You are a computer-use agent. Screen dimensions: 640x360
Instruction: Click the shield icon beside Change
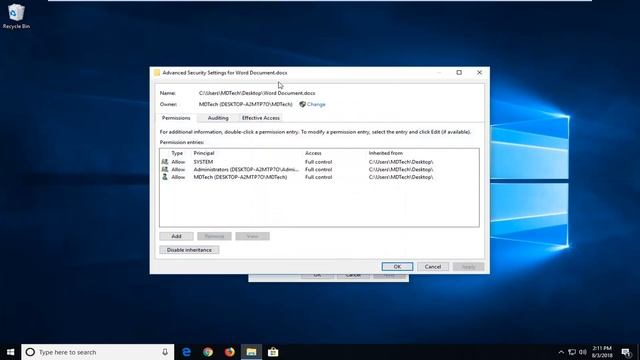(x=302, y=104)
